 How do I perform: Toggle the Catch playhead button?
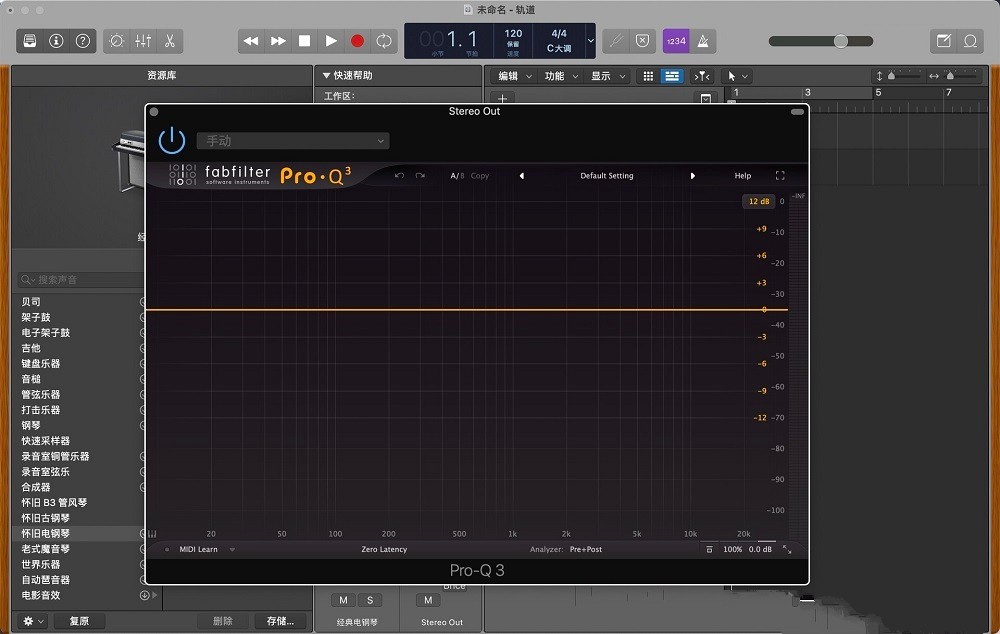(x=702, y=77)
